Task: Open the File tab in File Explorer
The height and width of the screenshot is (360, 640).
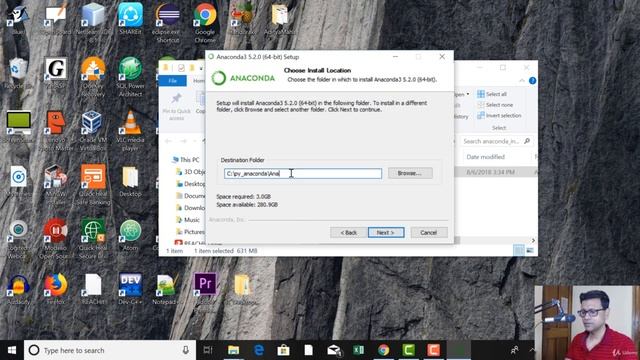Action: coord(173,81)
